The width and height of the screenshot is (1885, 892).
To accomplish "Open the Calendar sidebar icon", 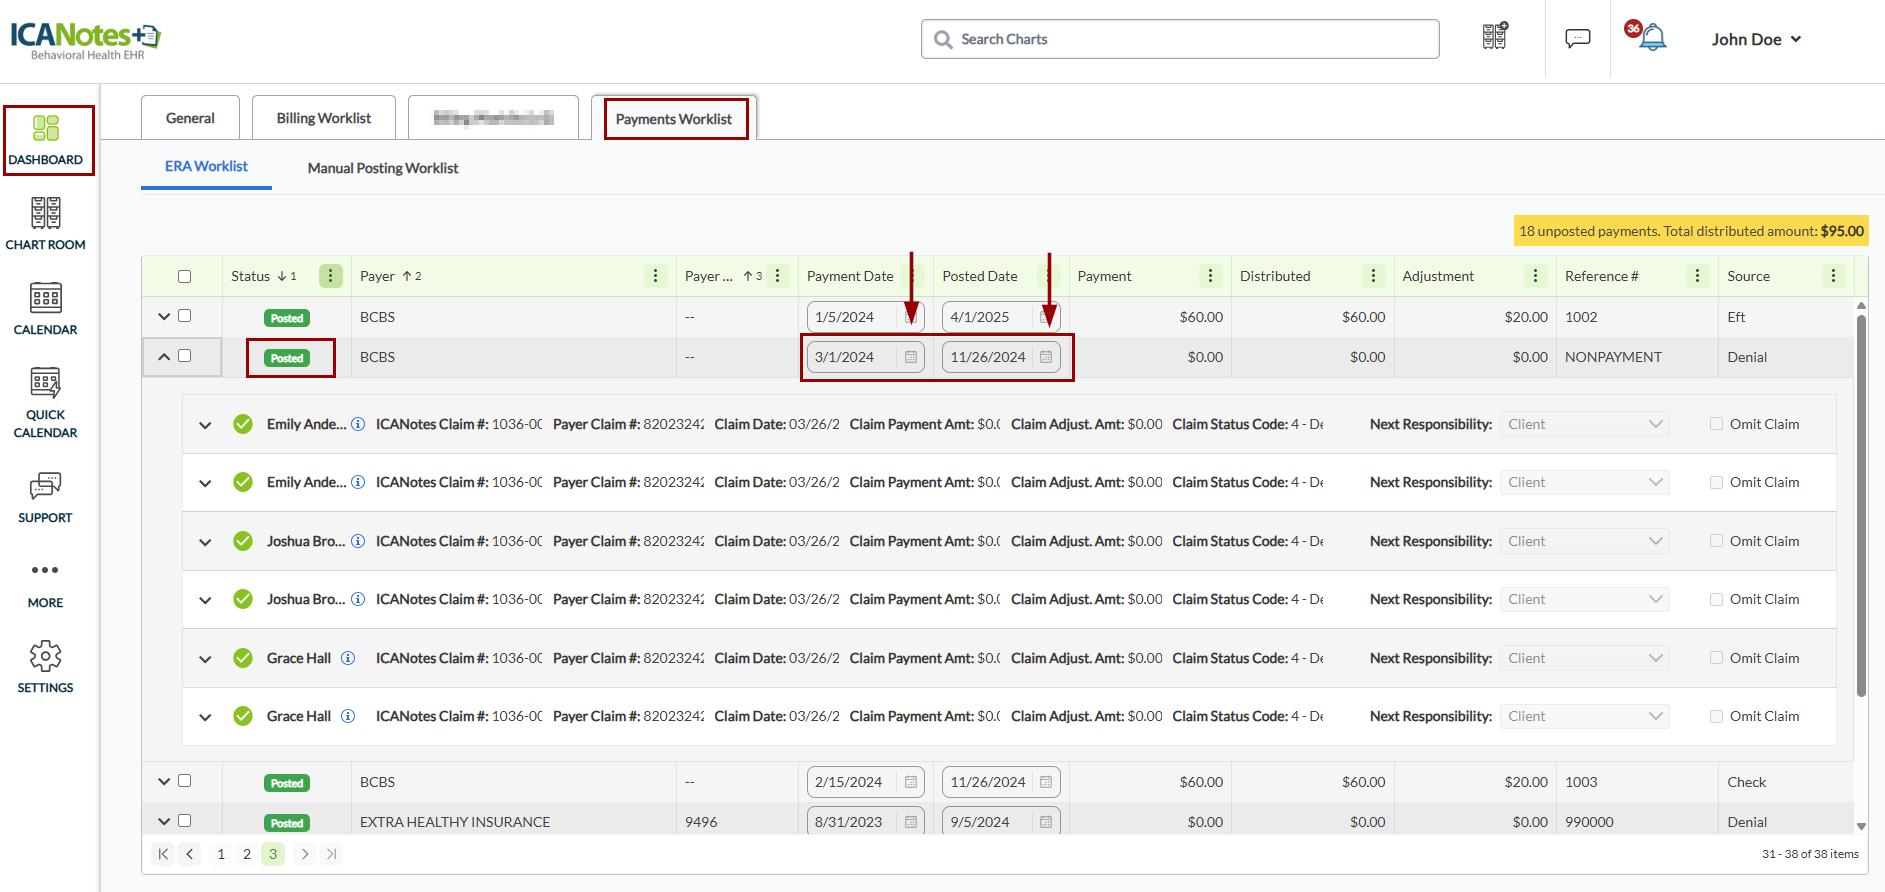I will tap(45, 308).
